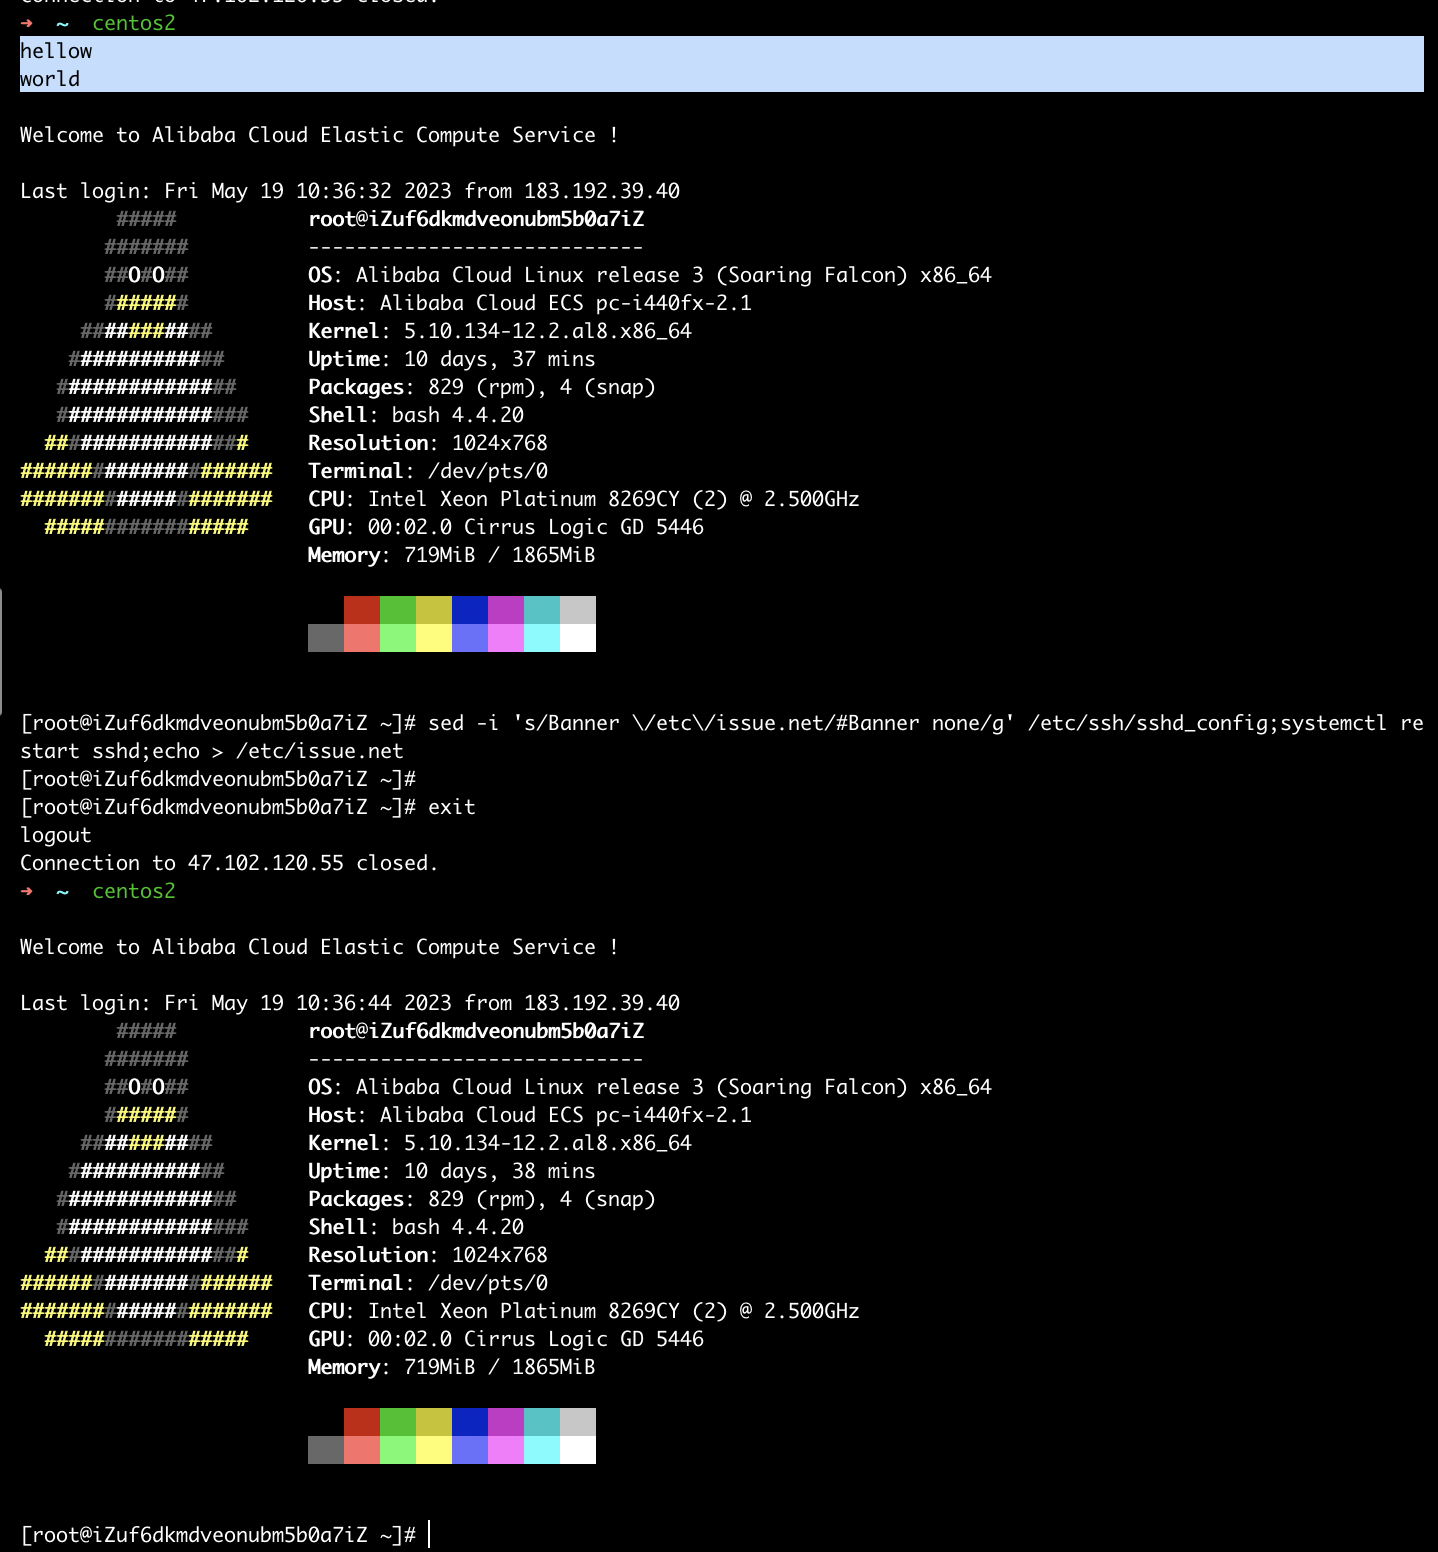
Task: Click the ASCII penguin logo in the second neofetch output
Action: 146,1185
